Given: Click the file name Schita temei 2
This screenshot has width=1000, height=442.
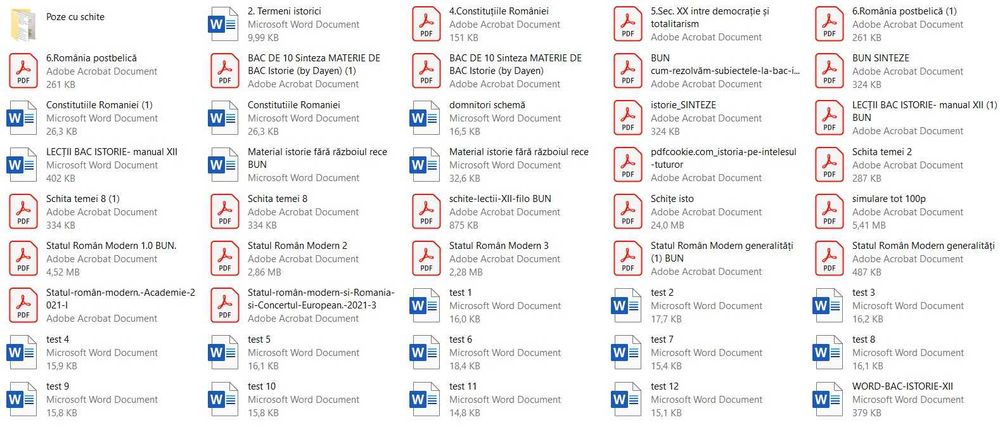Looking at the screenshot, I should [882, 152].
